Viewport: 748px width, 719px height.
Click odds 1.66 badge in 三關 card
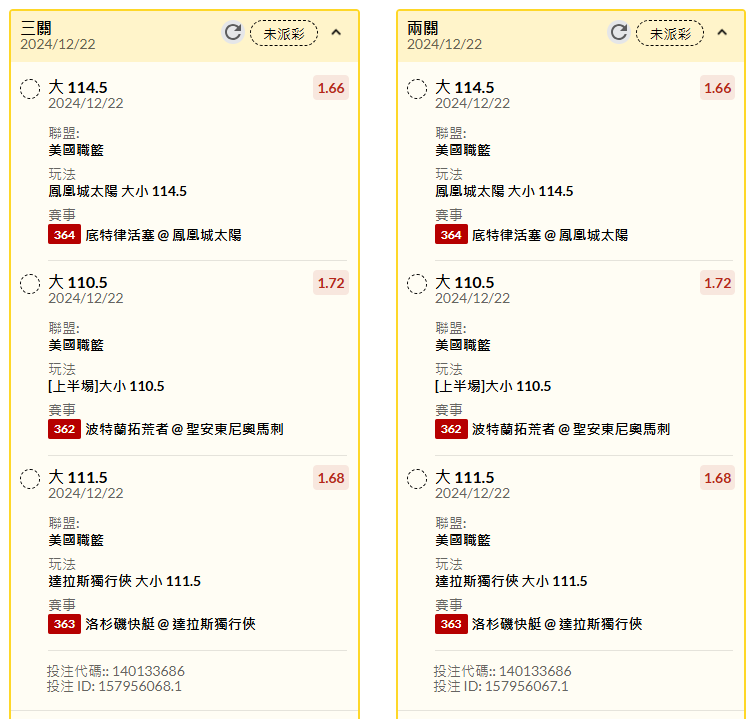click(331, 88)
